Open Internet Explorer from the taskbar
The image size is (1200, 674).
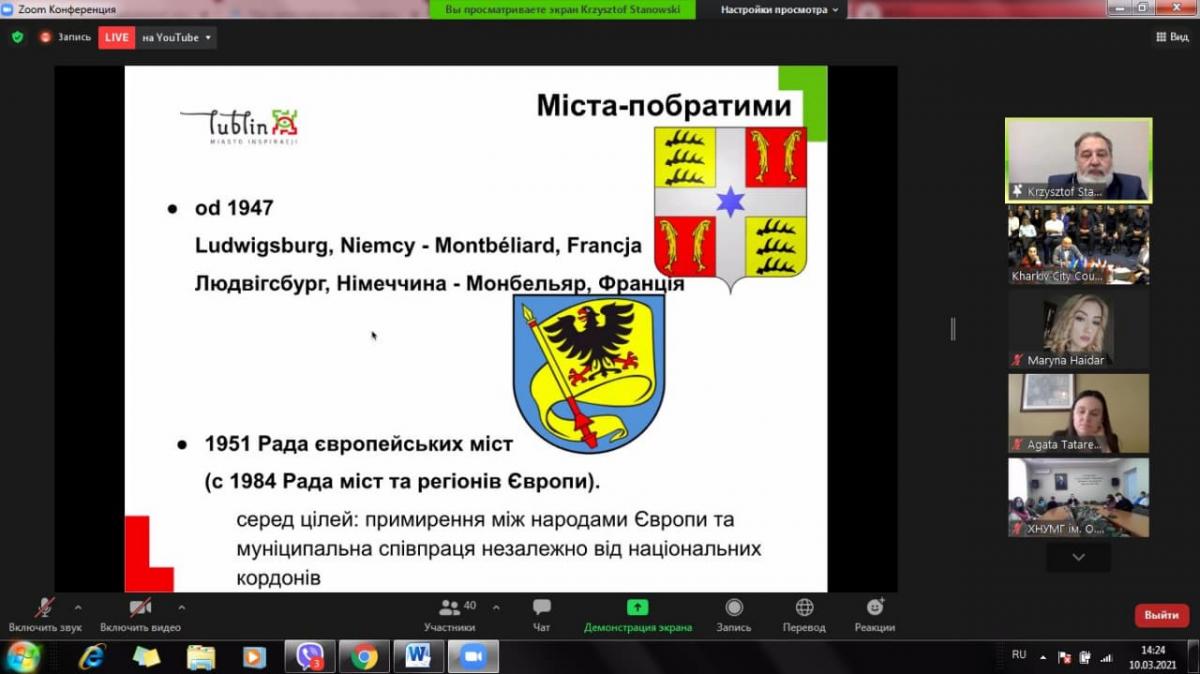[x=93, y=657]
